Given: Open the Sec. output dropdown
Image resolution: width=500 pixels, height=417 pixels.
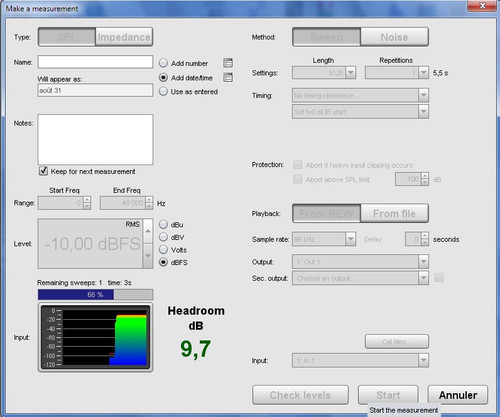Looking at the screenshot, I should (x=360, y=278).
